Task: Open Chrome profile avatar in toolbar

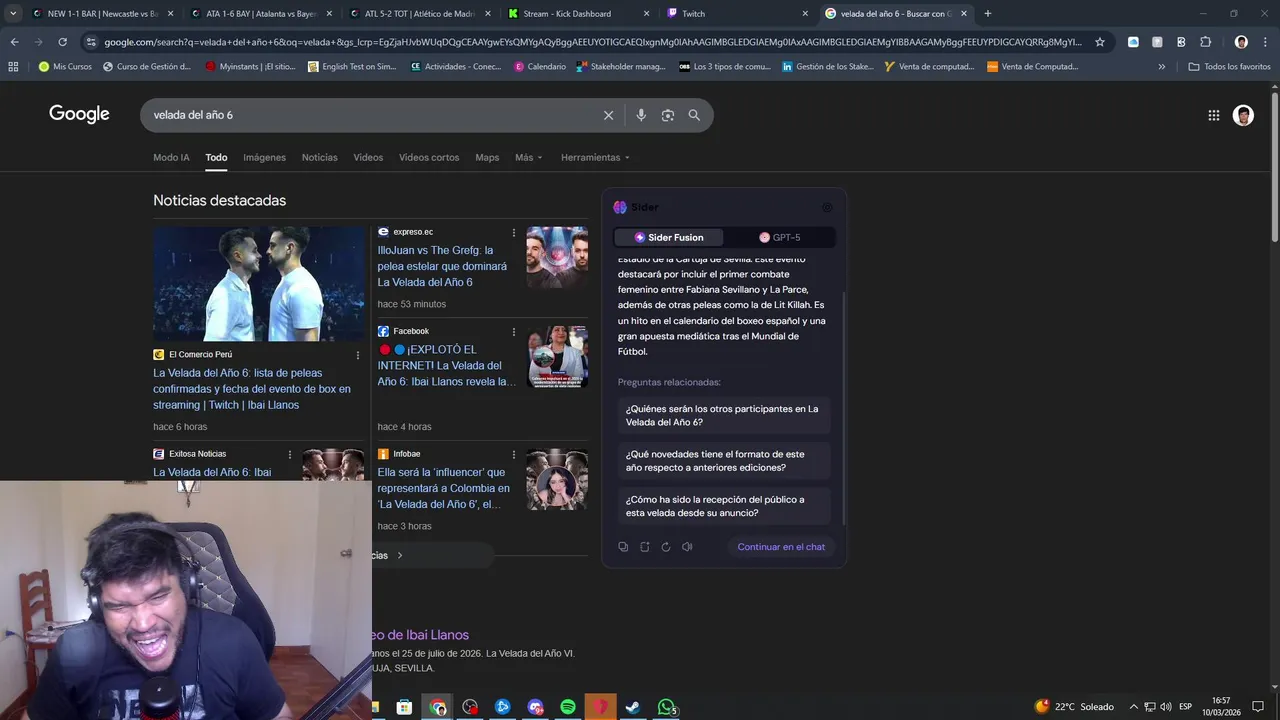Action: [x=1241, y=42]
